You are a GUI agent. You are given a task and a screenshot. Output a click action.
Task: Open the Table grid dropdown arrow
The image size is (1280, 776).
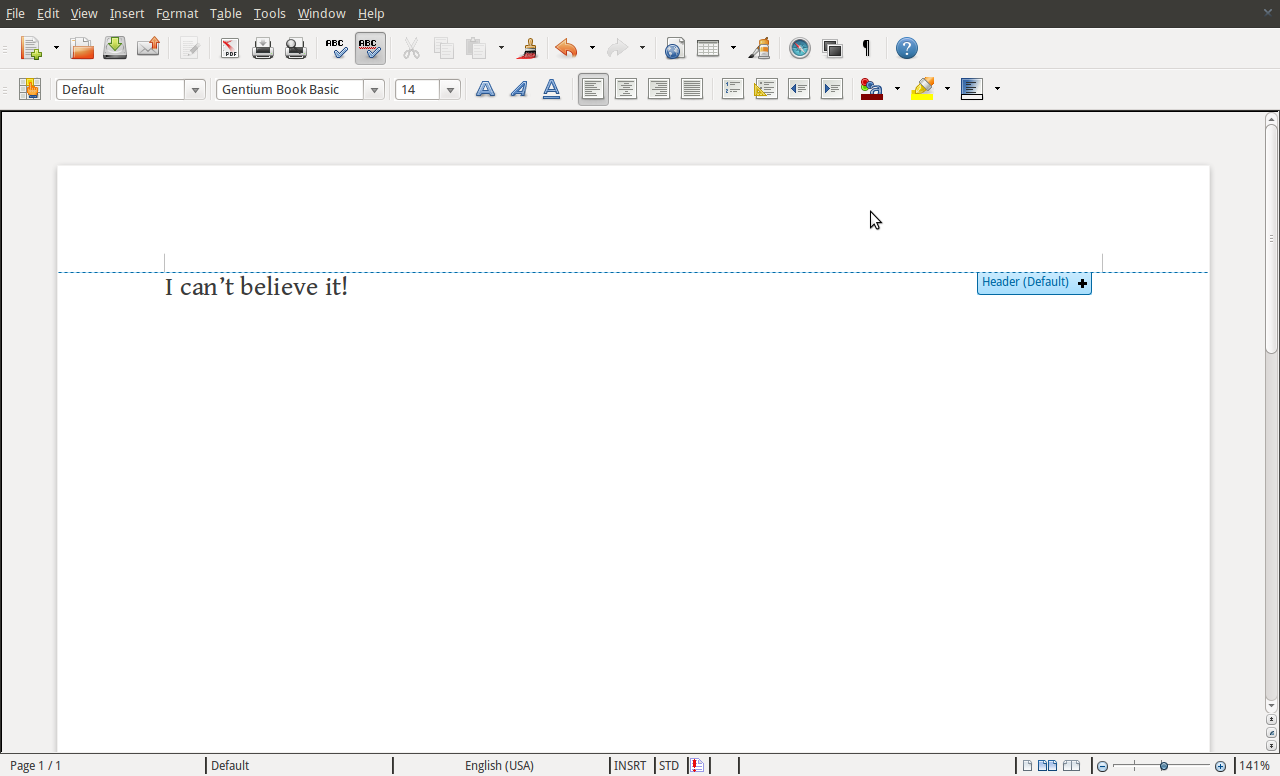[733, 48]
